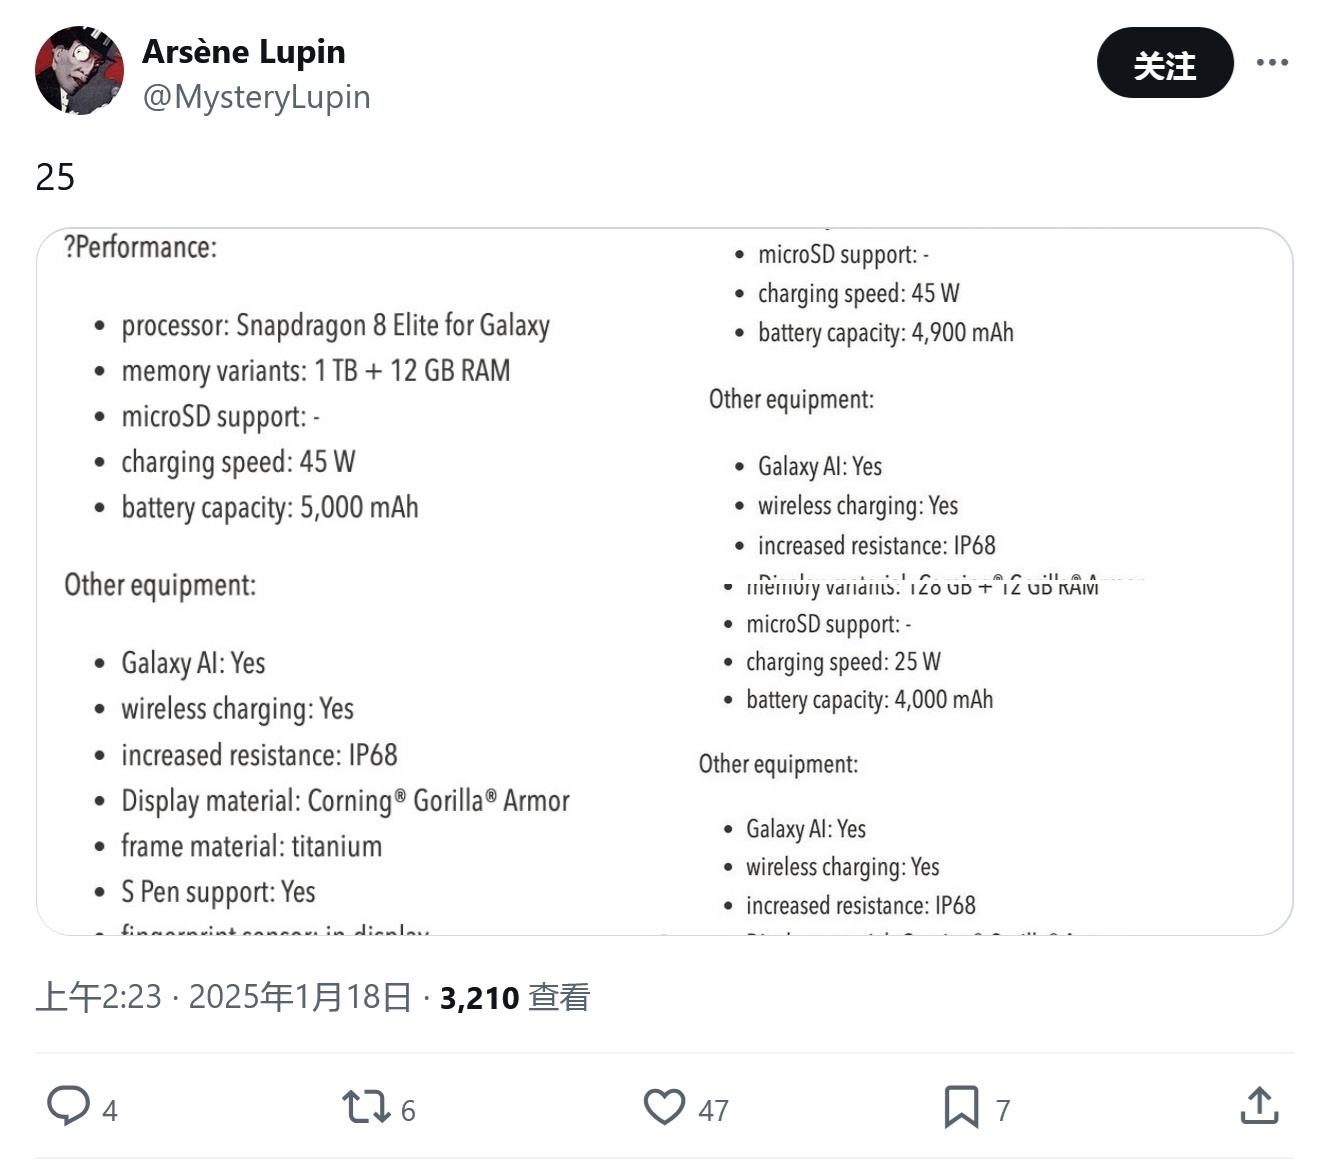1328x1160 pixels.
Task: Click the reply speech bubble icon
Action: coord(68,1107)
